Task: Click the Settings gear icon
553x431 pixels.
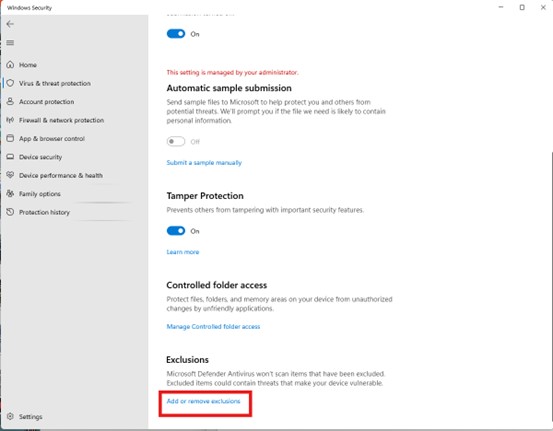Action: coord(10,416)
